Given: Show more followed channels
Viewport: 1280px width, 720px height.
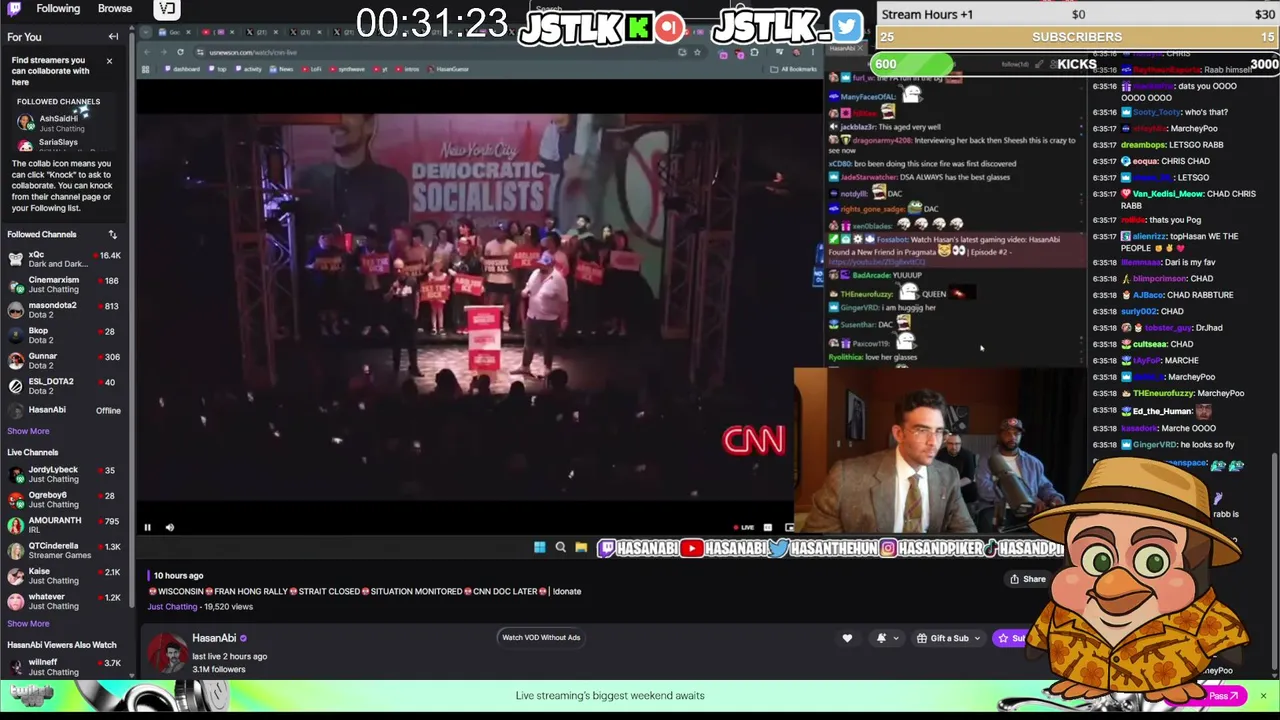Looking at the screenshot, I should (28, 431).
